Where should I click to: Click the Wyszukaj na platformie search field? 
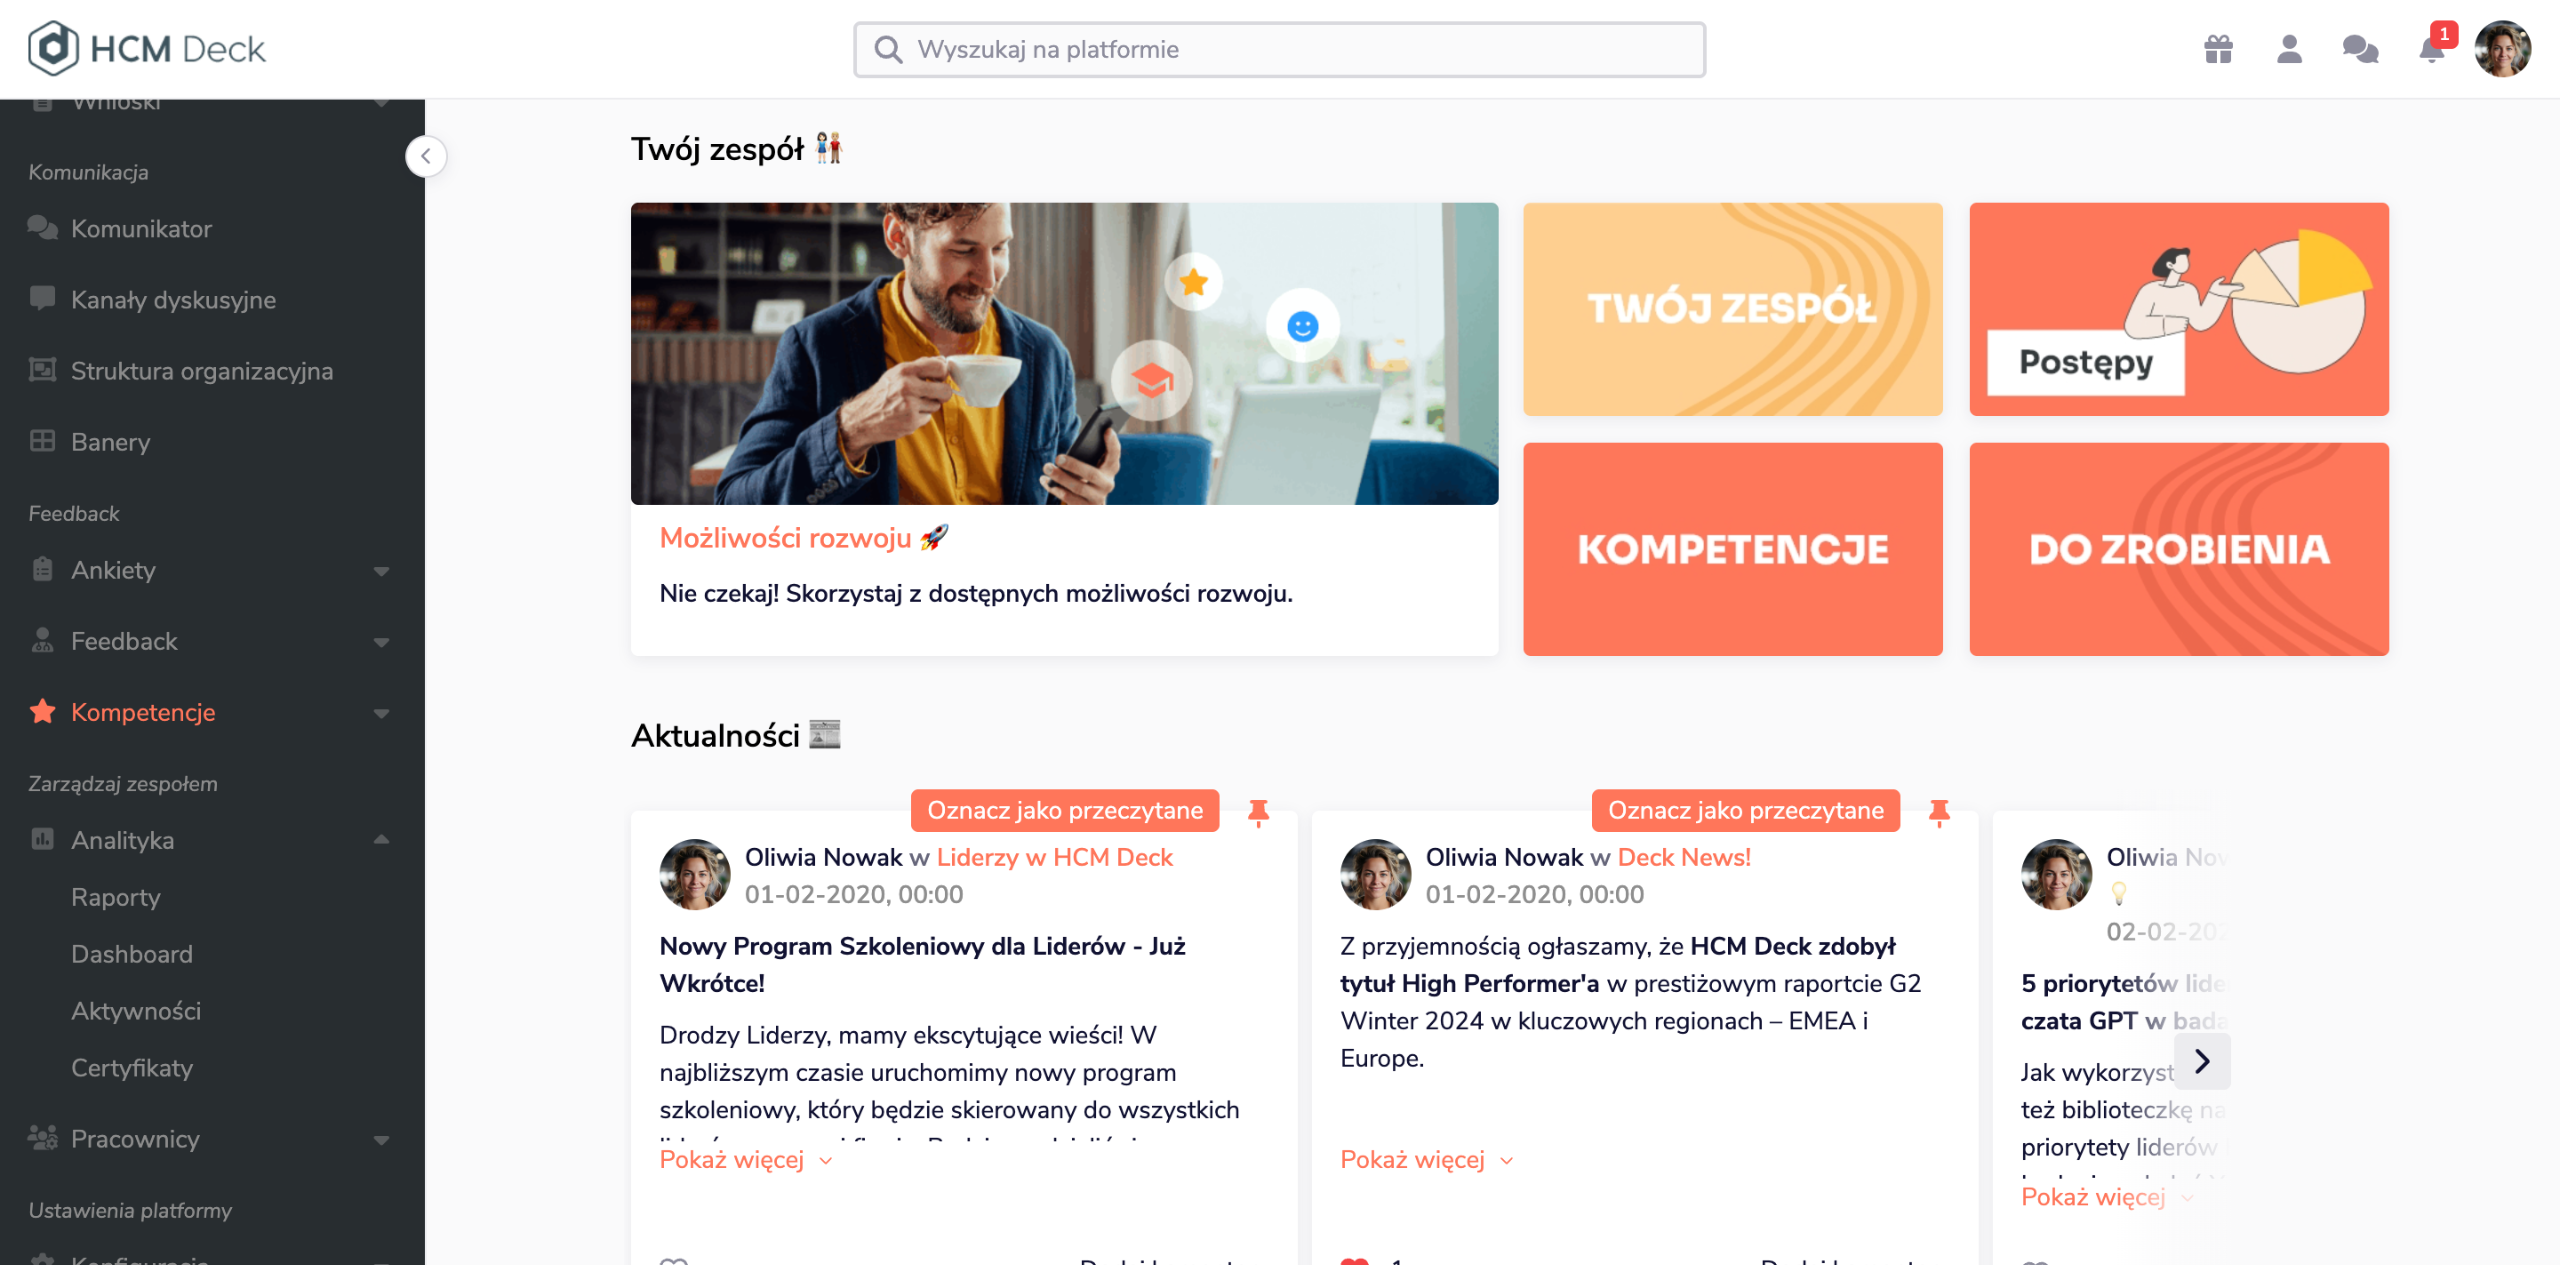tap(1279, 49)
